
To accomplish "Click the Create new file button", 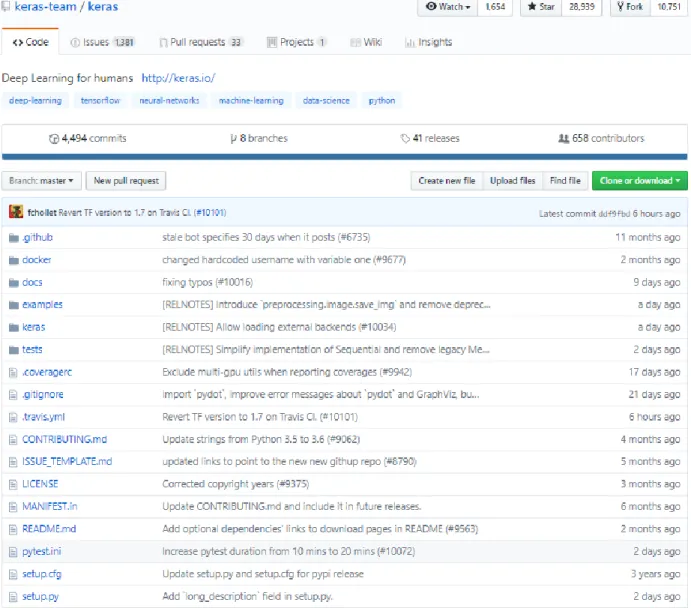I will [447, 181].
